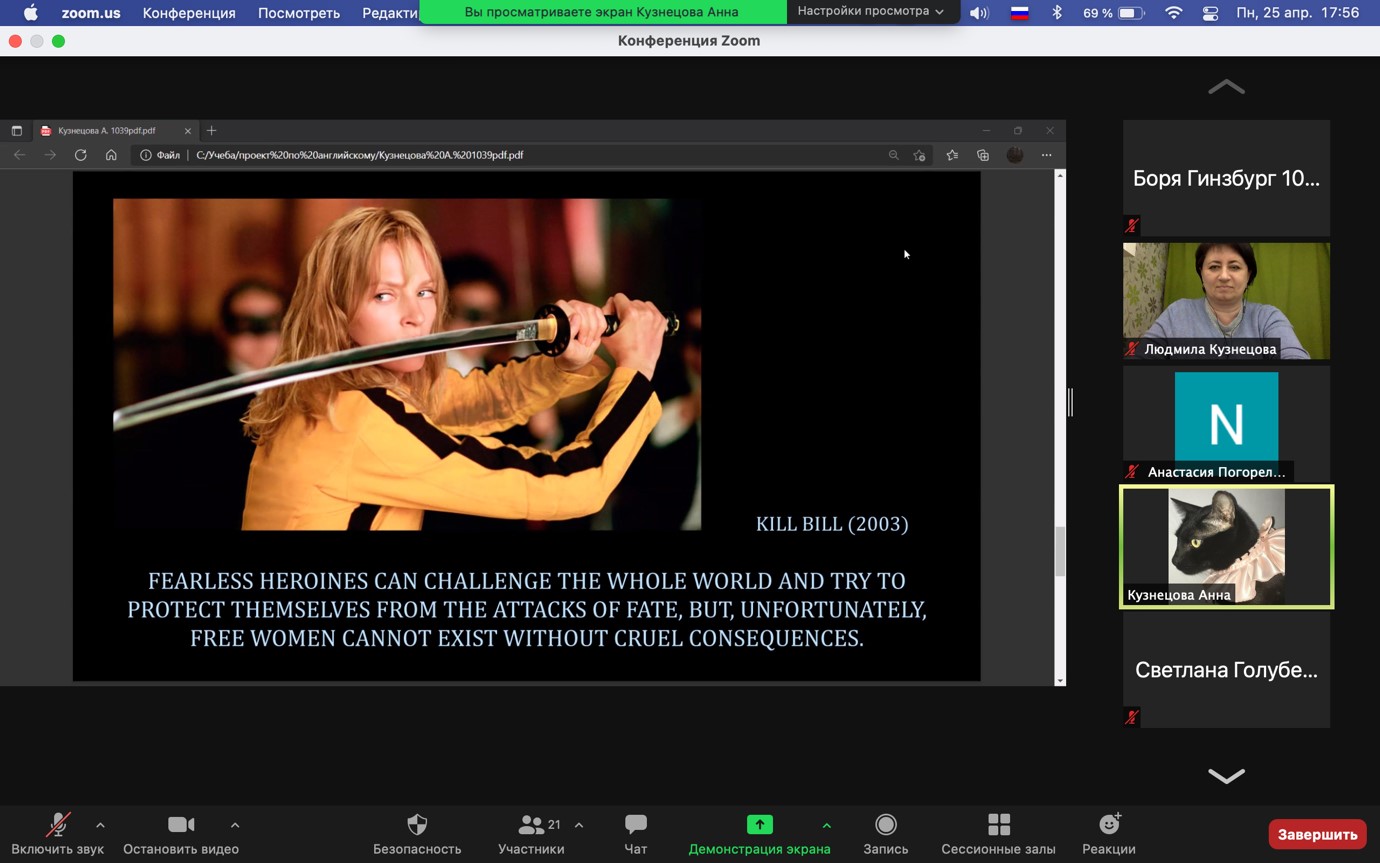Open Реакции reactions menu
The width and height of the screenshot is (1380, 863).
click(x=1108, y=834)
